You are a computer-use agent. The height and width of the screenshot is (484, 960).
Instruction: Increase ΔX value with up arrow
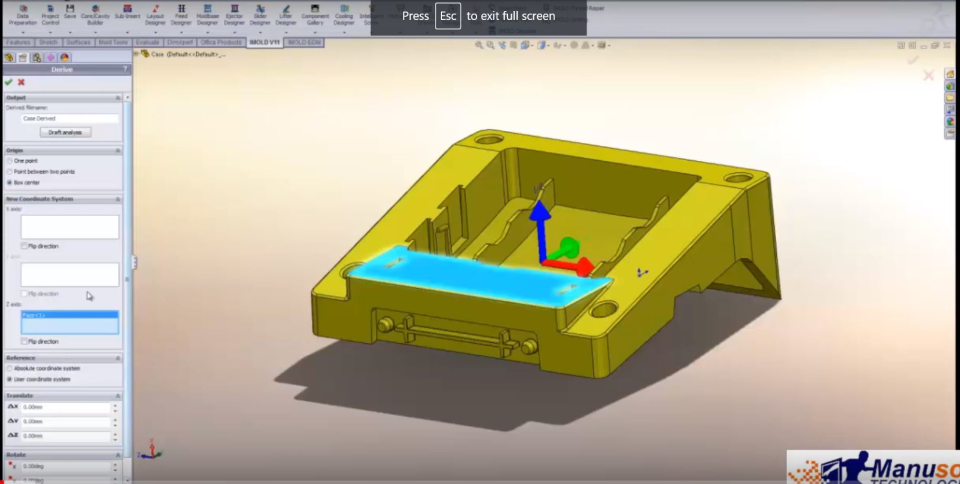(x=115, y=404)
